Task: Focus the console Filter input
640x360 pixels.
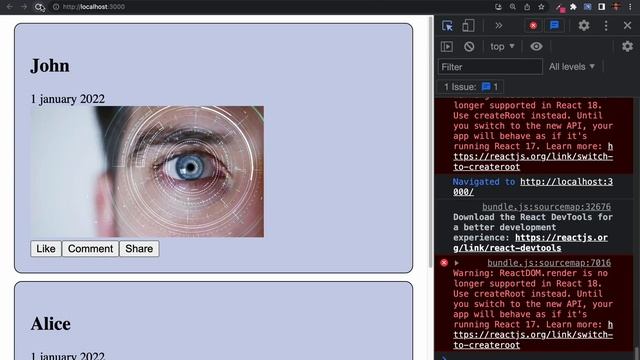Action: coord(490,67)
